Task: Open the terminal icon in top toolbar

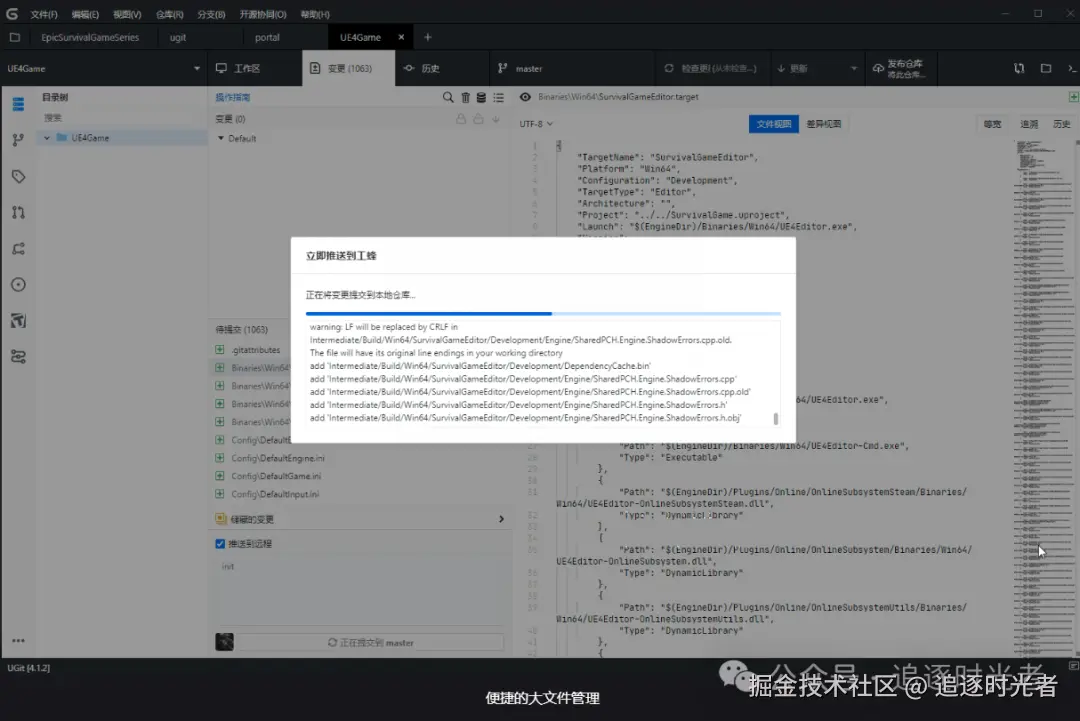Action: pyautogui.click(x=1072, y=68)
